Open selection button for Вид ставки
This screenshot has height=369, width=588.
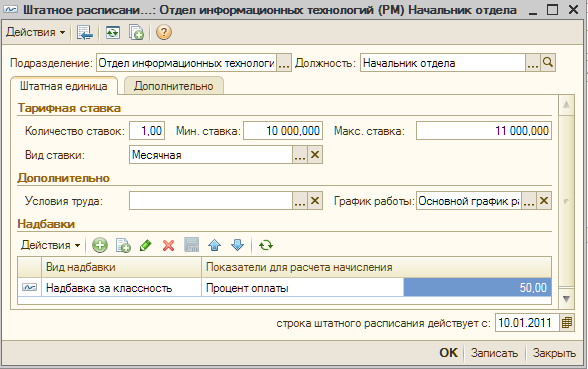pyautogui.click(x=300, y=155)
